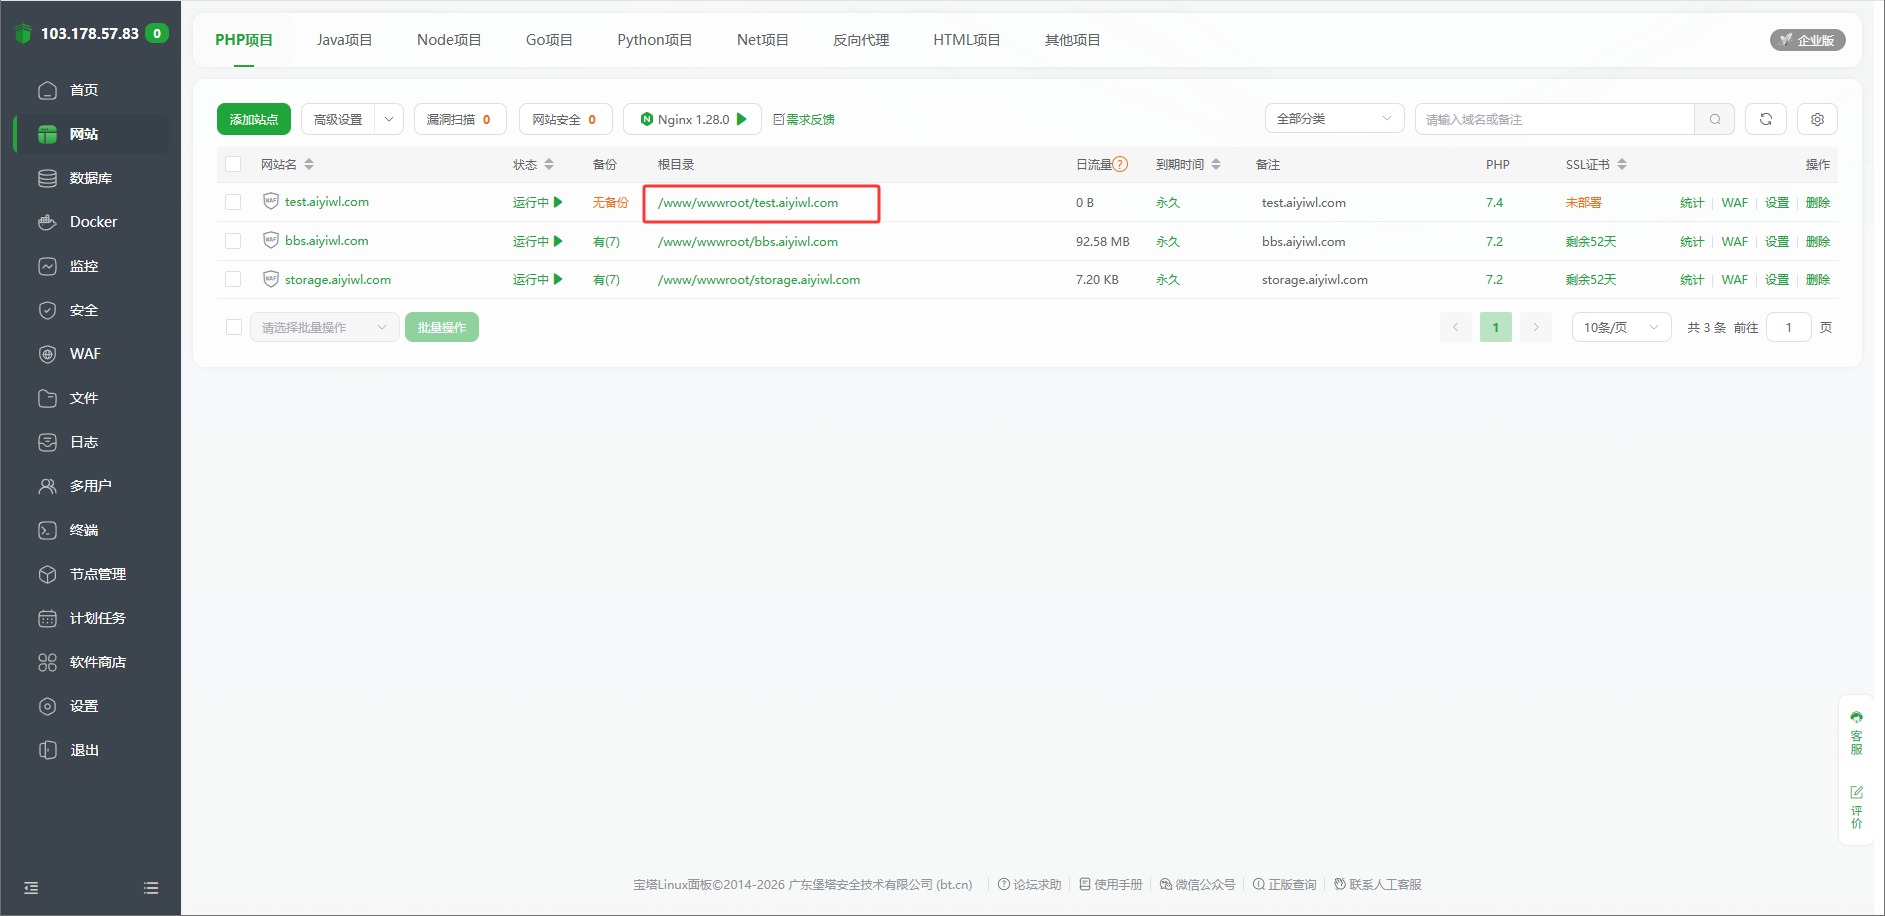Tick the checkbox for test.aiyiwl.com row
1885x916 pixels.
coord(233,202)
